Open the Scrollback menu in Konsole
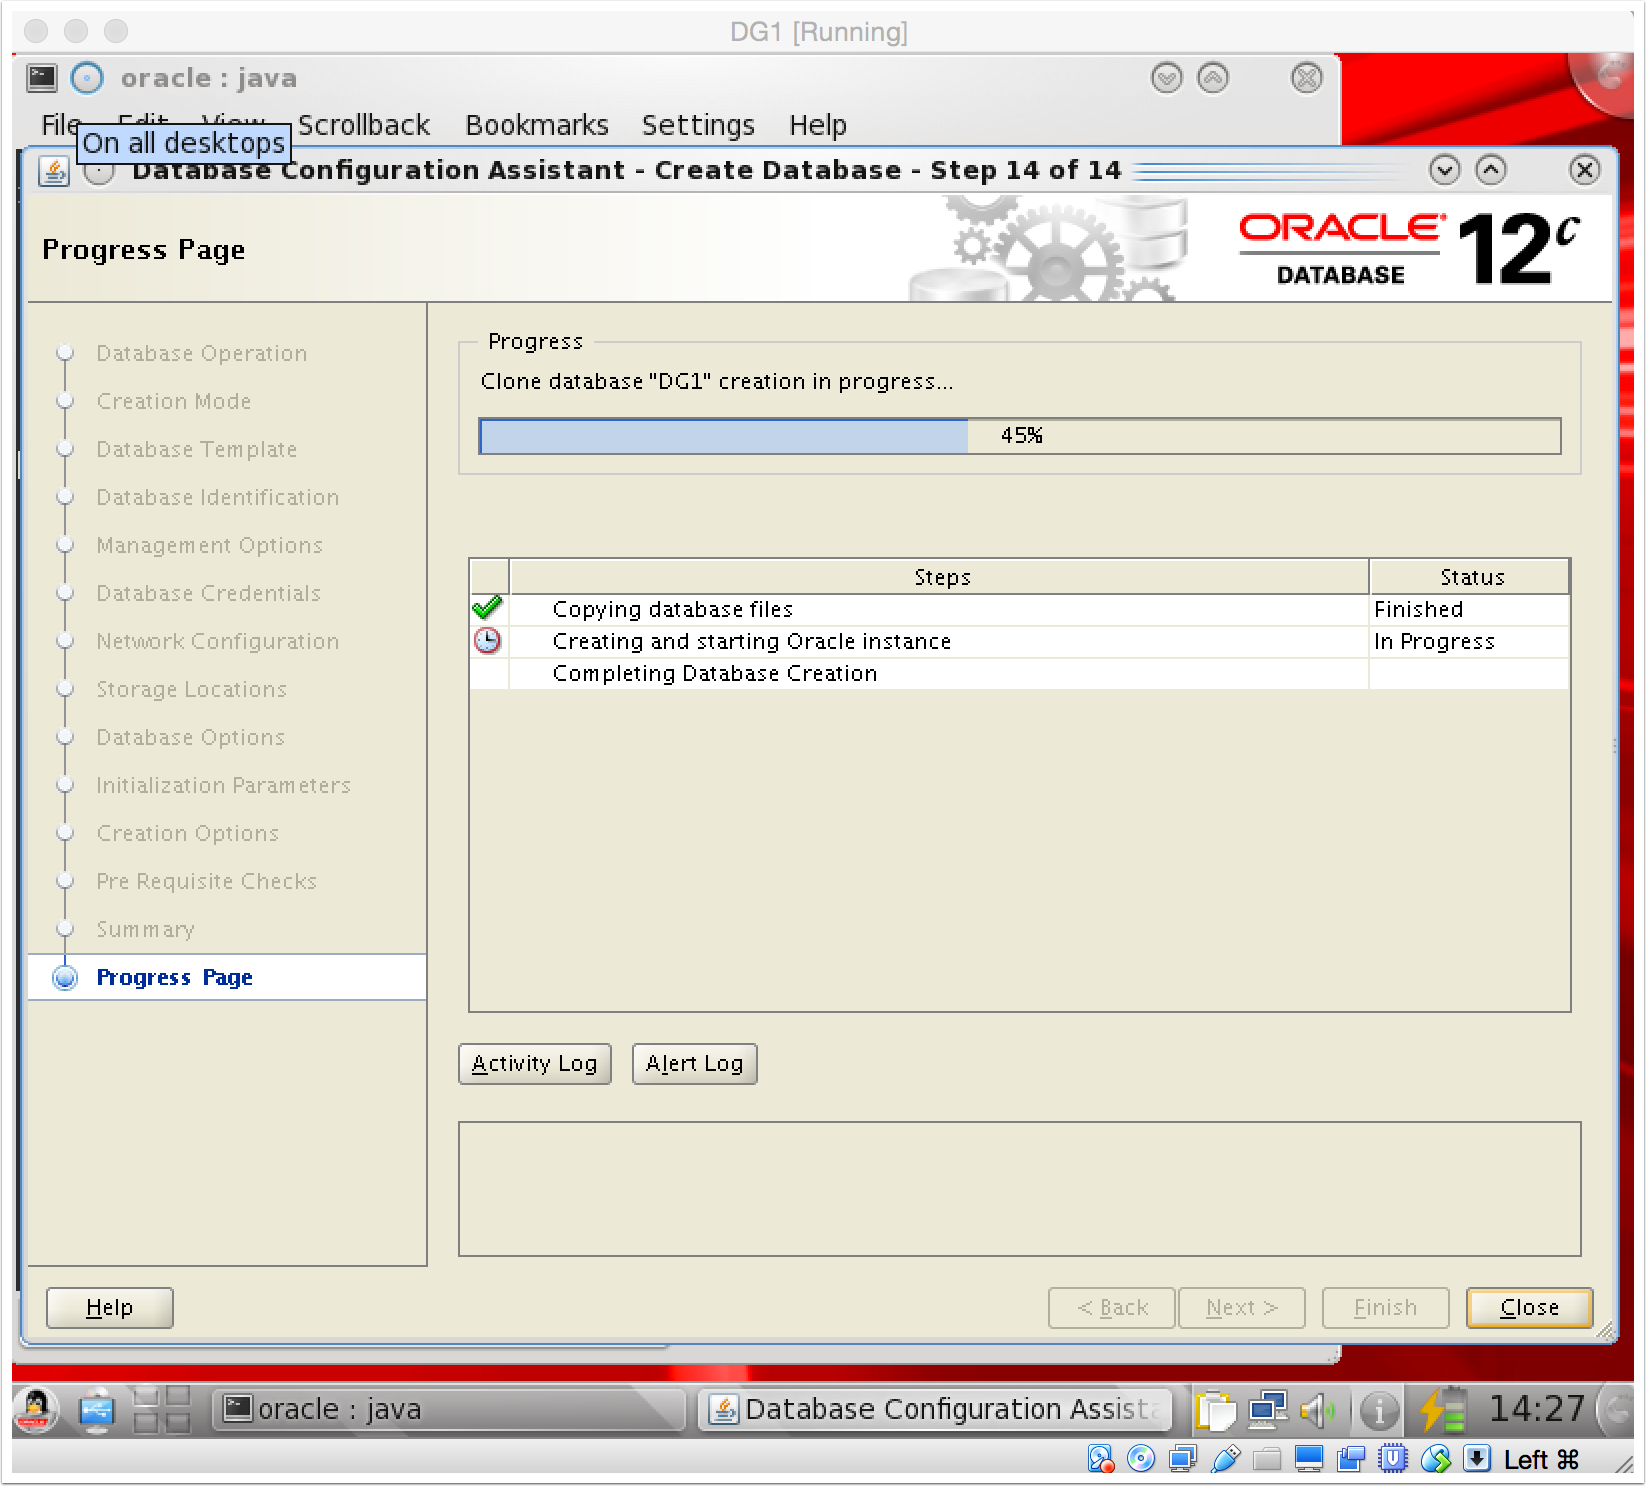1646x1486 pixels. [x=364, y=125]
